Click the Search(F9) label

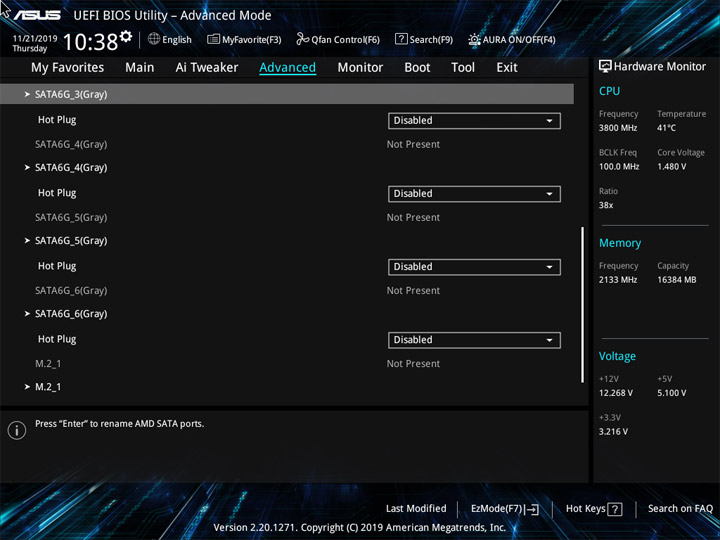tap(431, 40)
